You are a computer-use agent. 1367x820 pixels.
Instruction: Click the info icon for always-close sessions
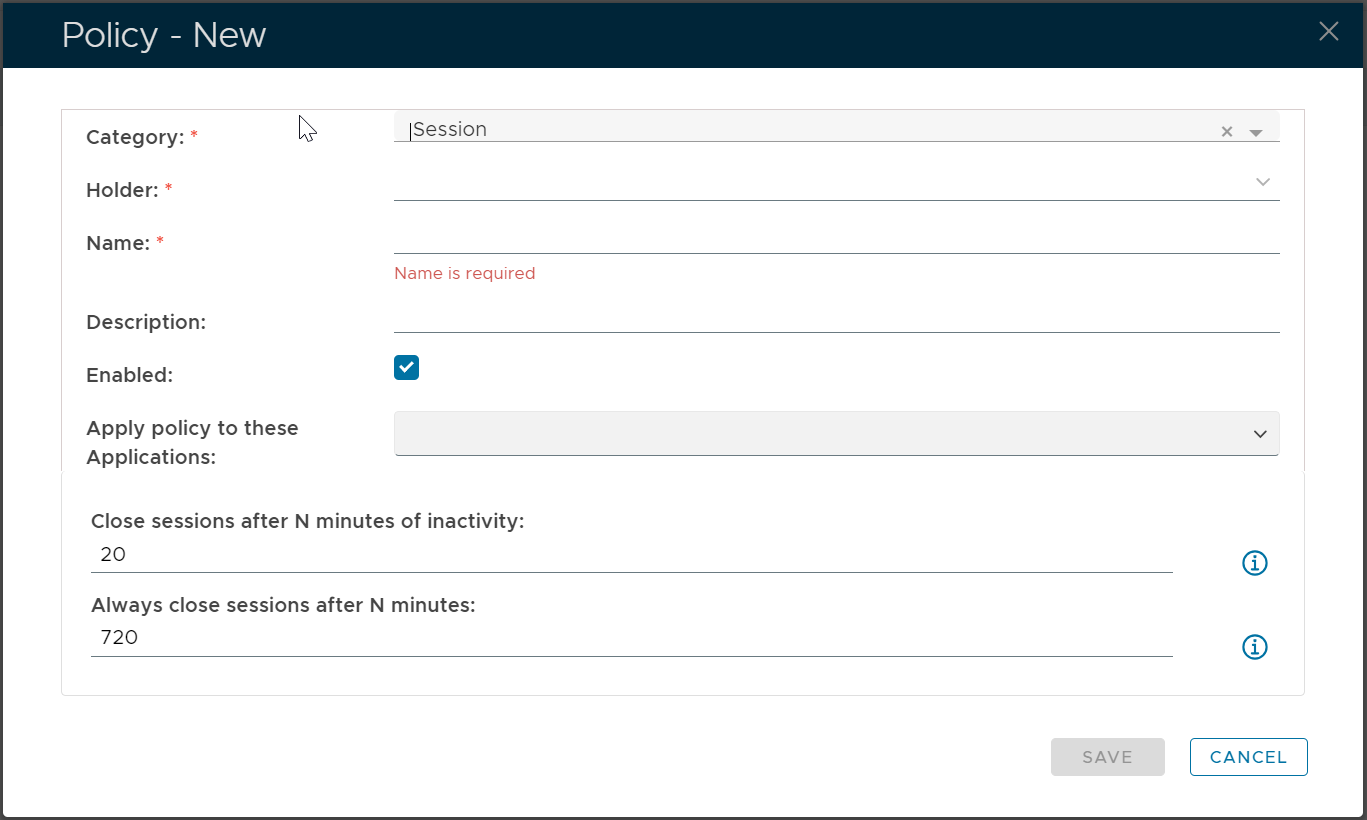point(1254,647)
